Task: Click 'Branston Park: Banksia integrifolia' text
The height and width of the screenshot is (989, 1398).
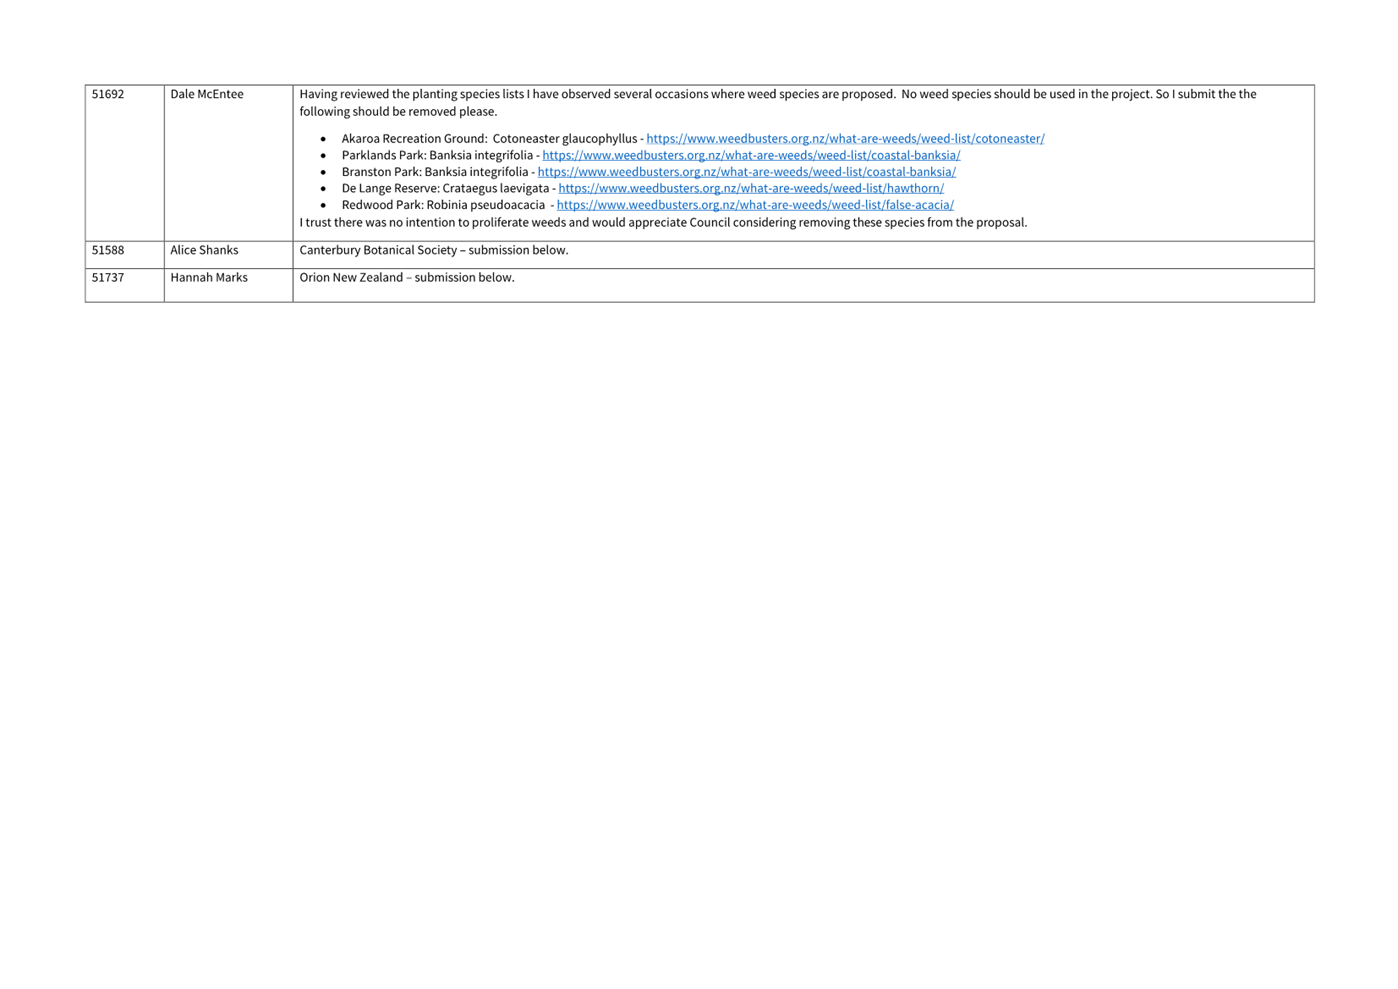Action: (435, 172)
